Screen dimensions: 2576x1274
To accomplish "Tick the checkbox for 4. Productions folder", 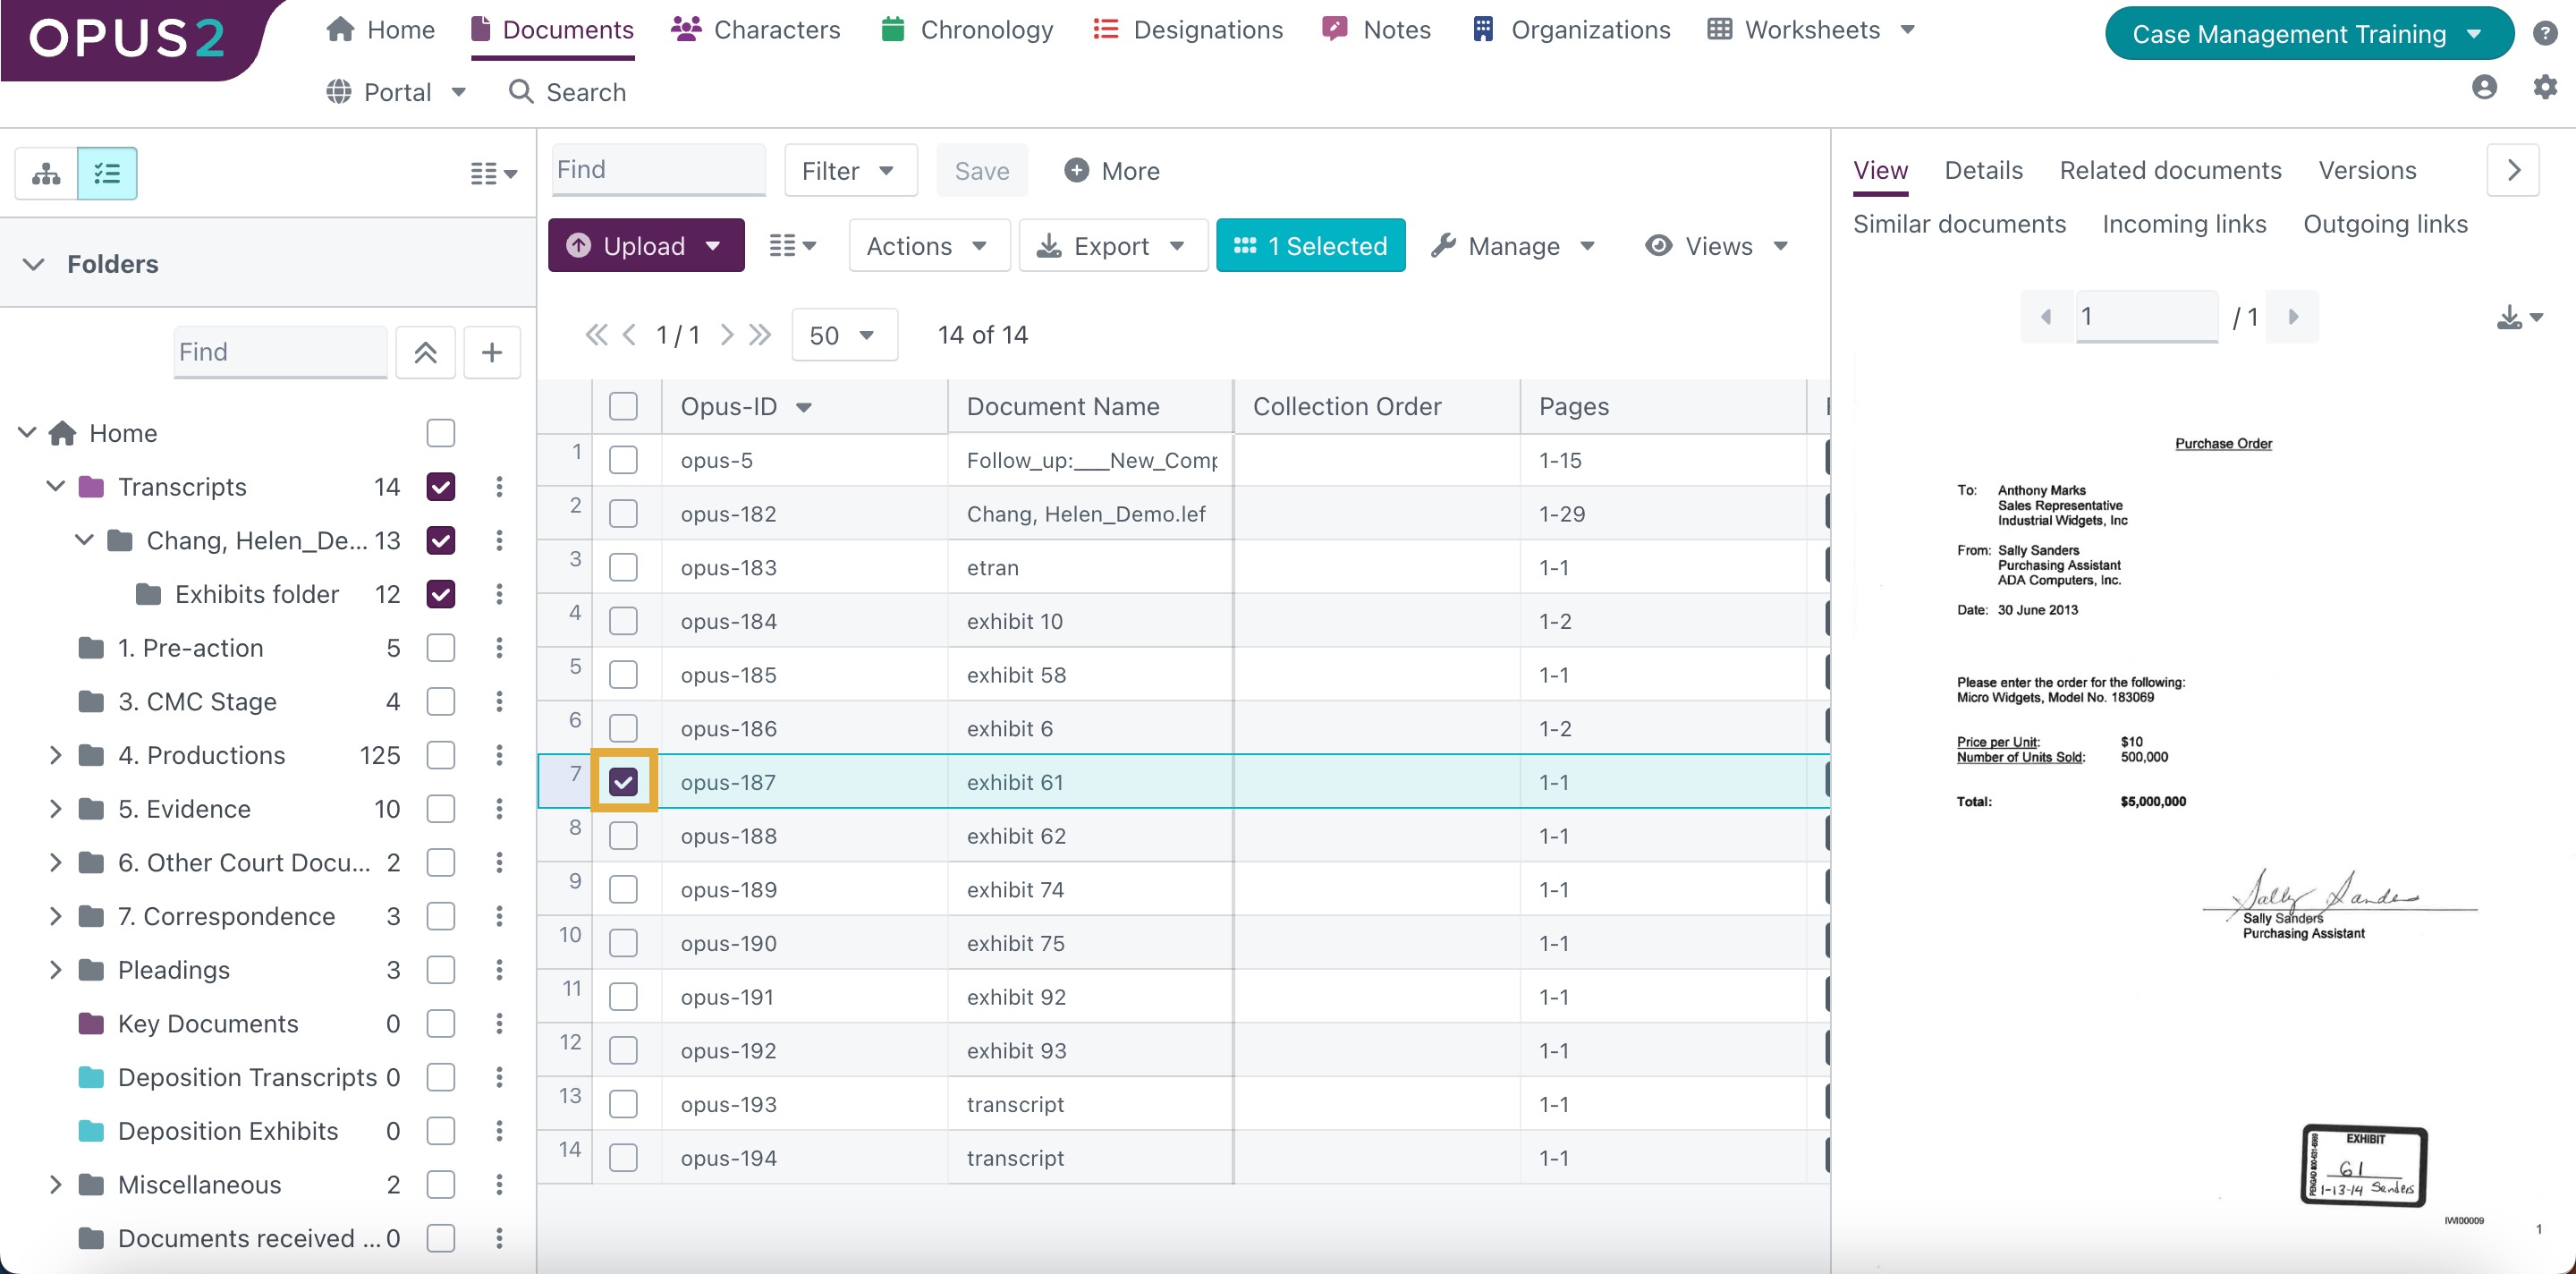I will click(x=440, y=755).
